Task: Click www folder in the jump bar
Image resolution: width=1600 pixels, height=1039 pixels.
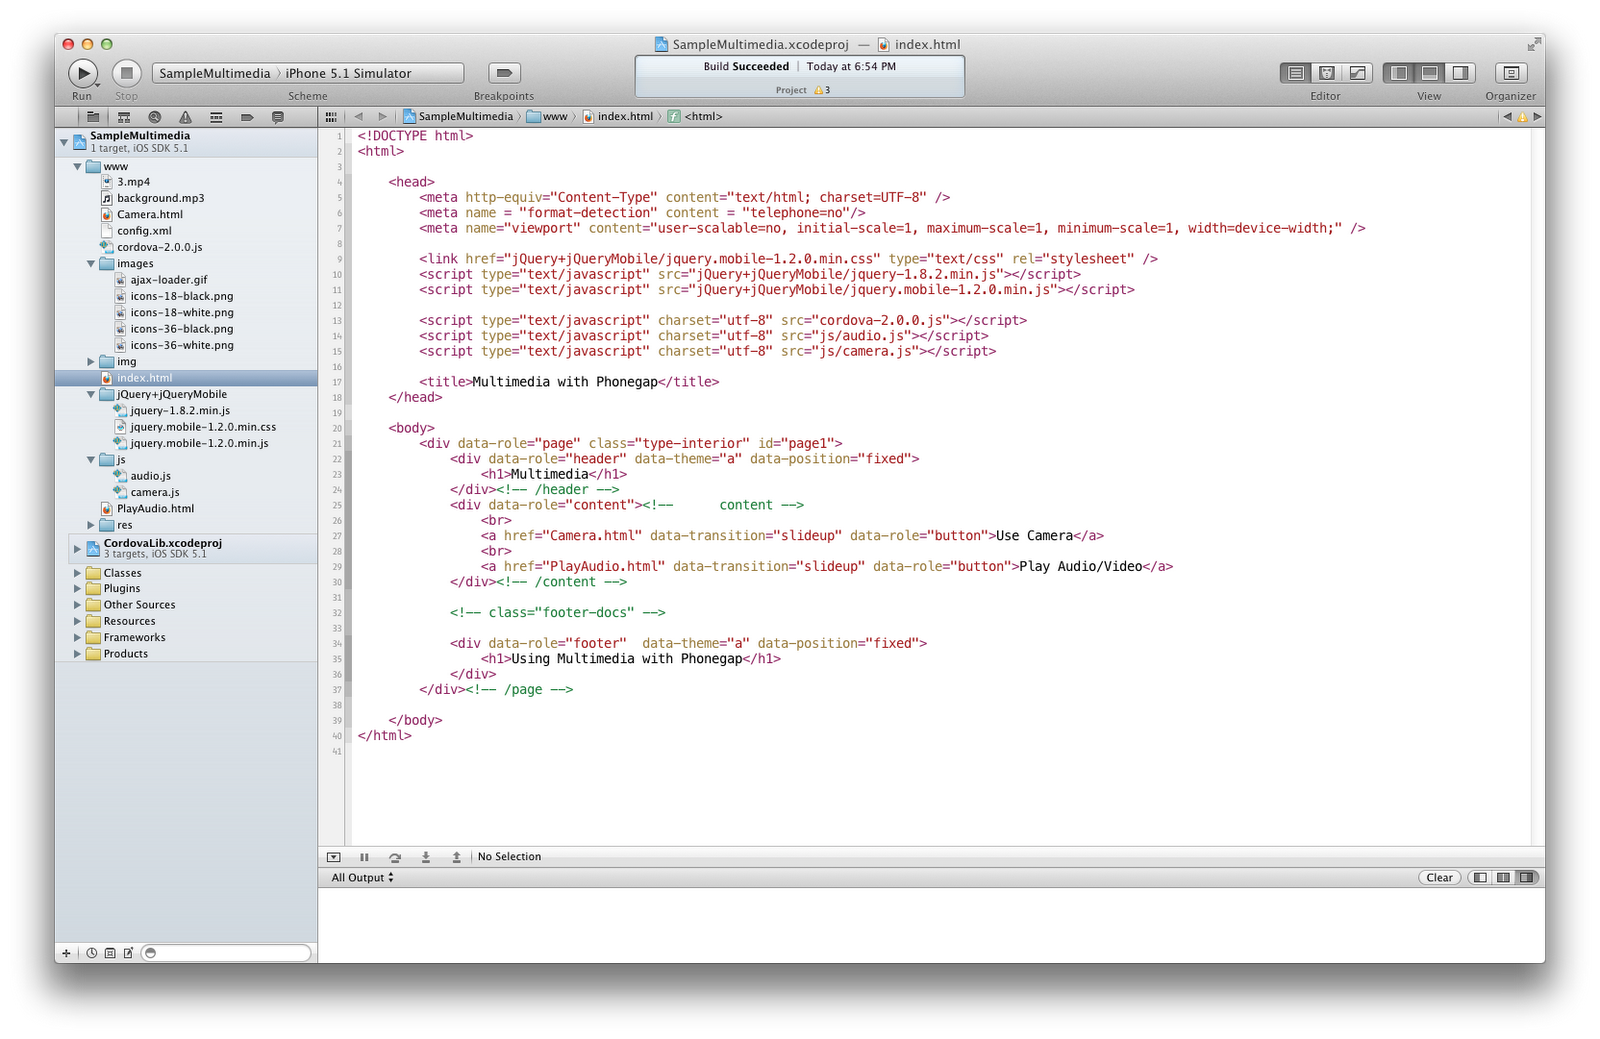Action: click(x=547, y=117)
